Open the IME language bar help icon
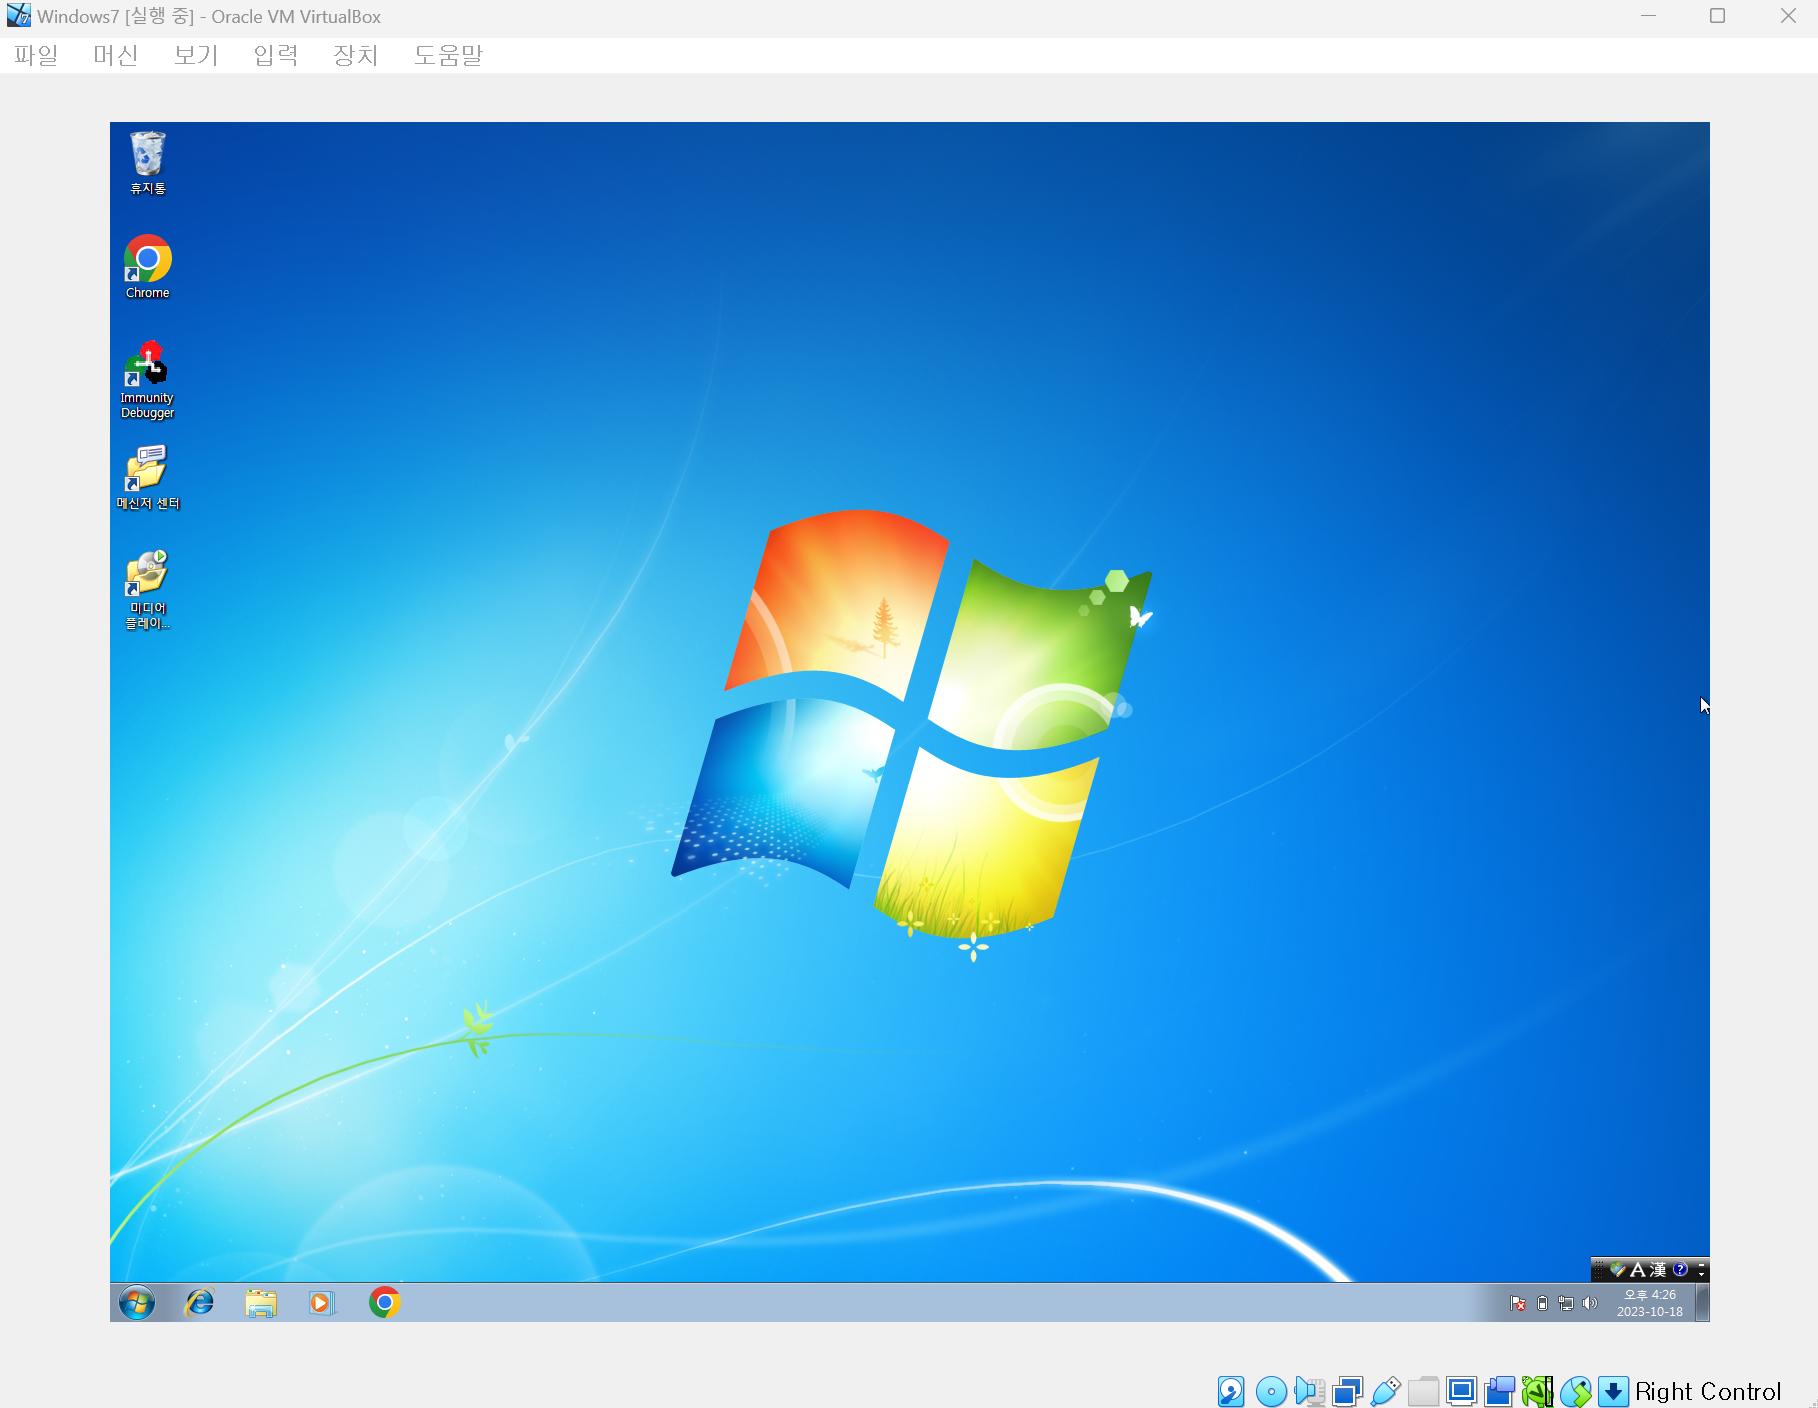The image size is (1818, 1408). pyautogui.click(x=1680, y=1269)
